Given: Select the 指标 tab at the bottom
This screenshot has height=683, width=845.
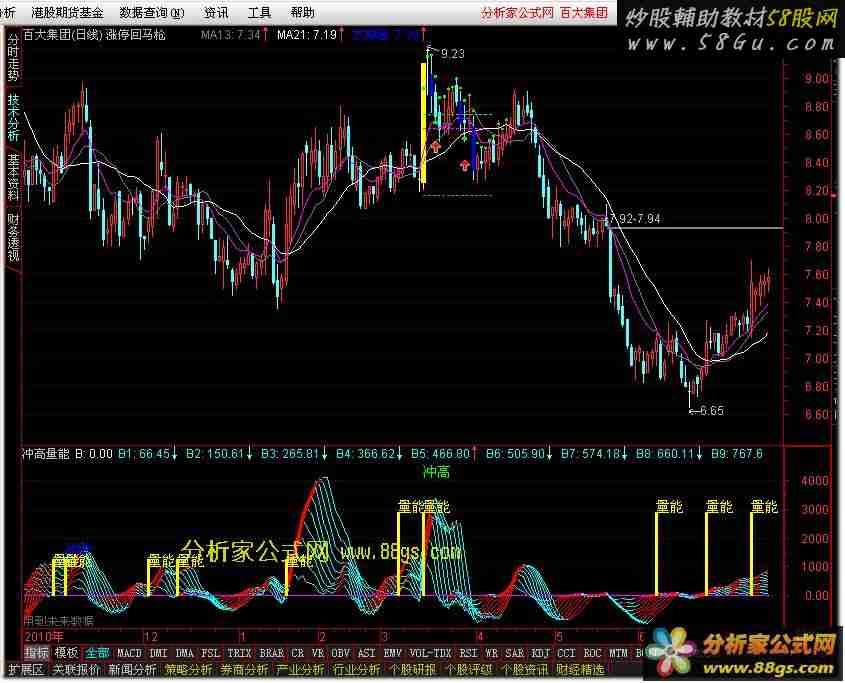Looking at the screenshot, I should coord(36,653).
